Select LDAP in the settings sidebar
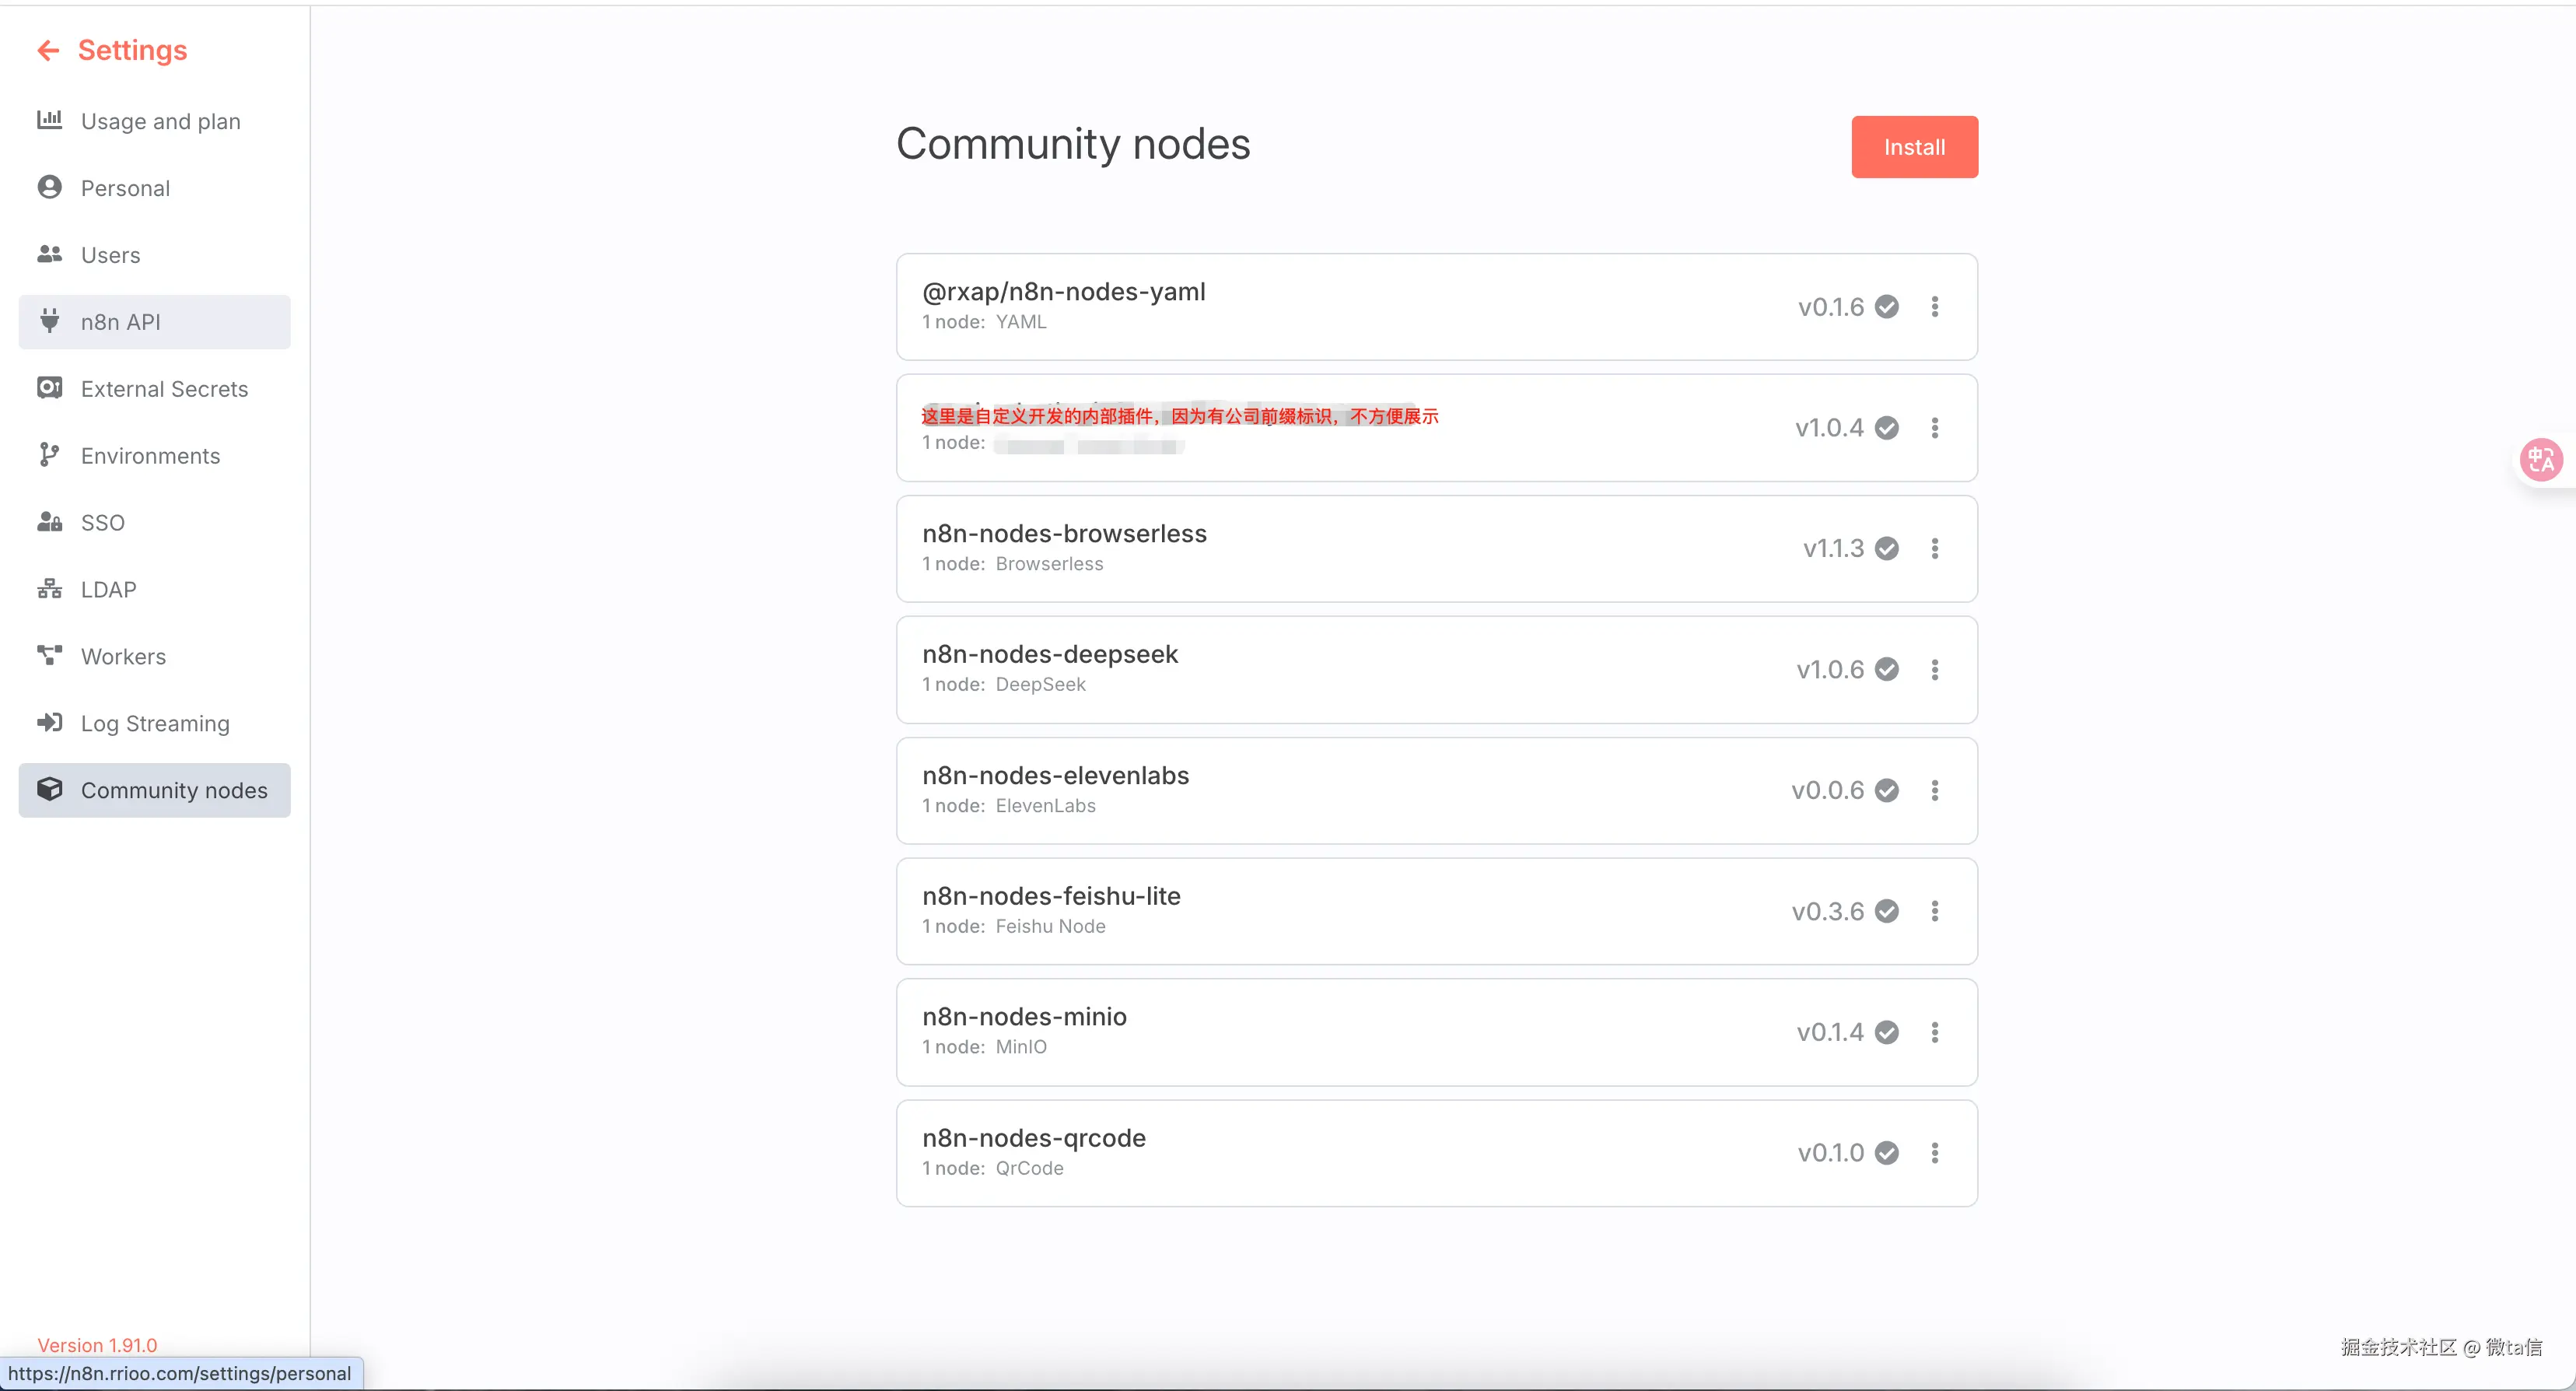This screenshot has height=1391, width=2576. pos(108,589)
